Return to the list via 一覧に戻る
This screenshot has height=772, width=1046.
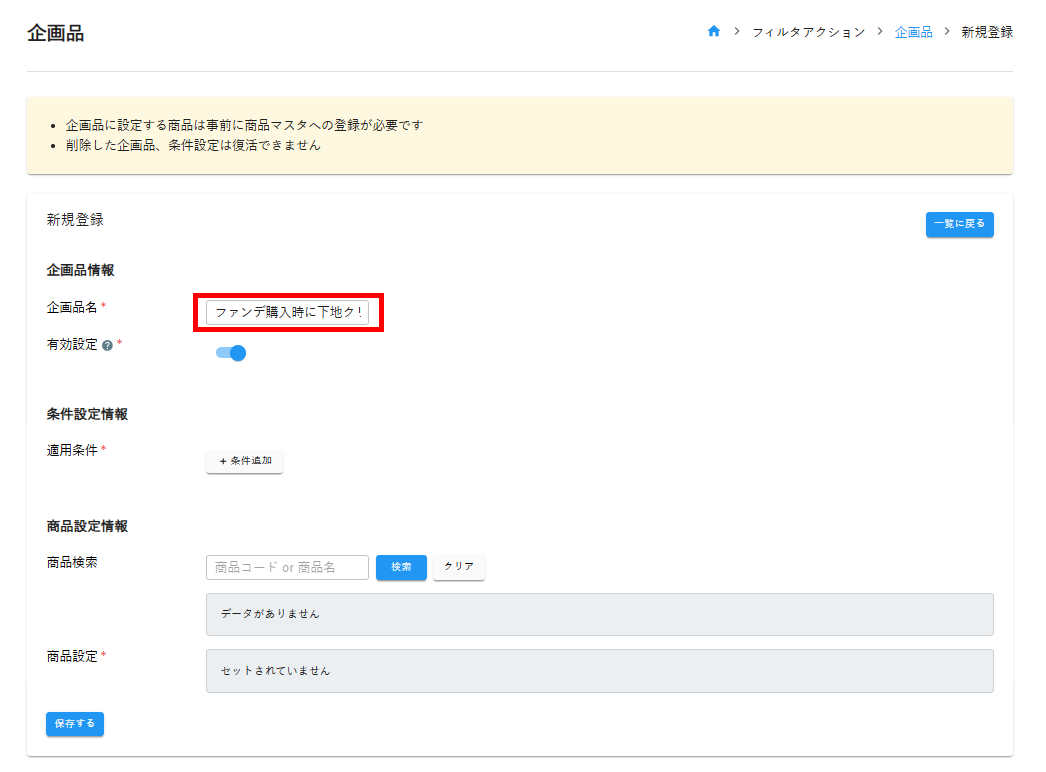[959, 225]
